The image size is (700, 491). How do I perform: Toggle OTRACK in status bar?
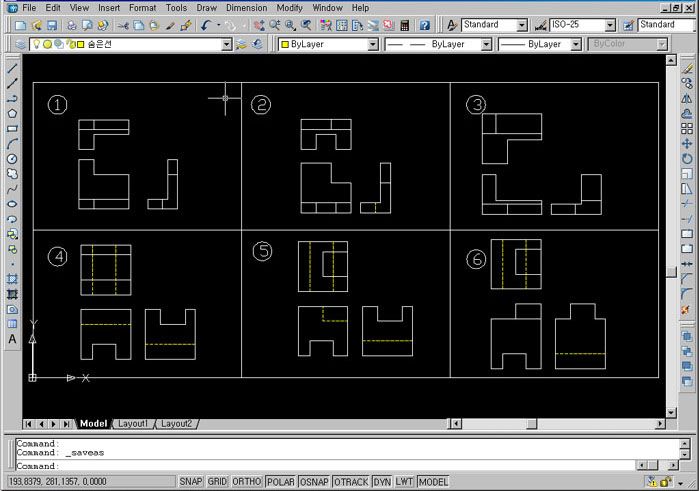coord(351,482)
